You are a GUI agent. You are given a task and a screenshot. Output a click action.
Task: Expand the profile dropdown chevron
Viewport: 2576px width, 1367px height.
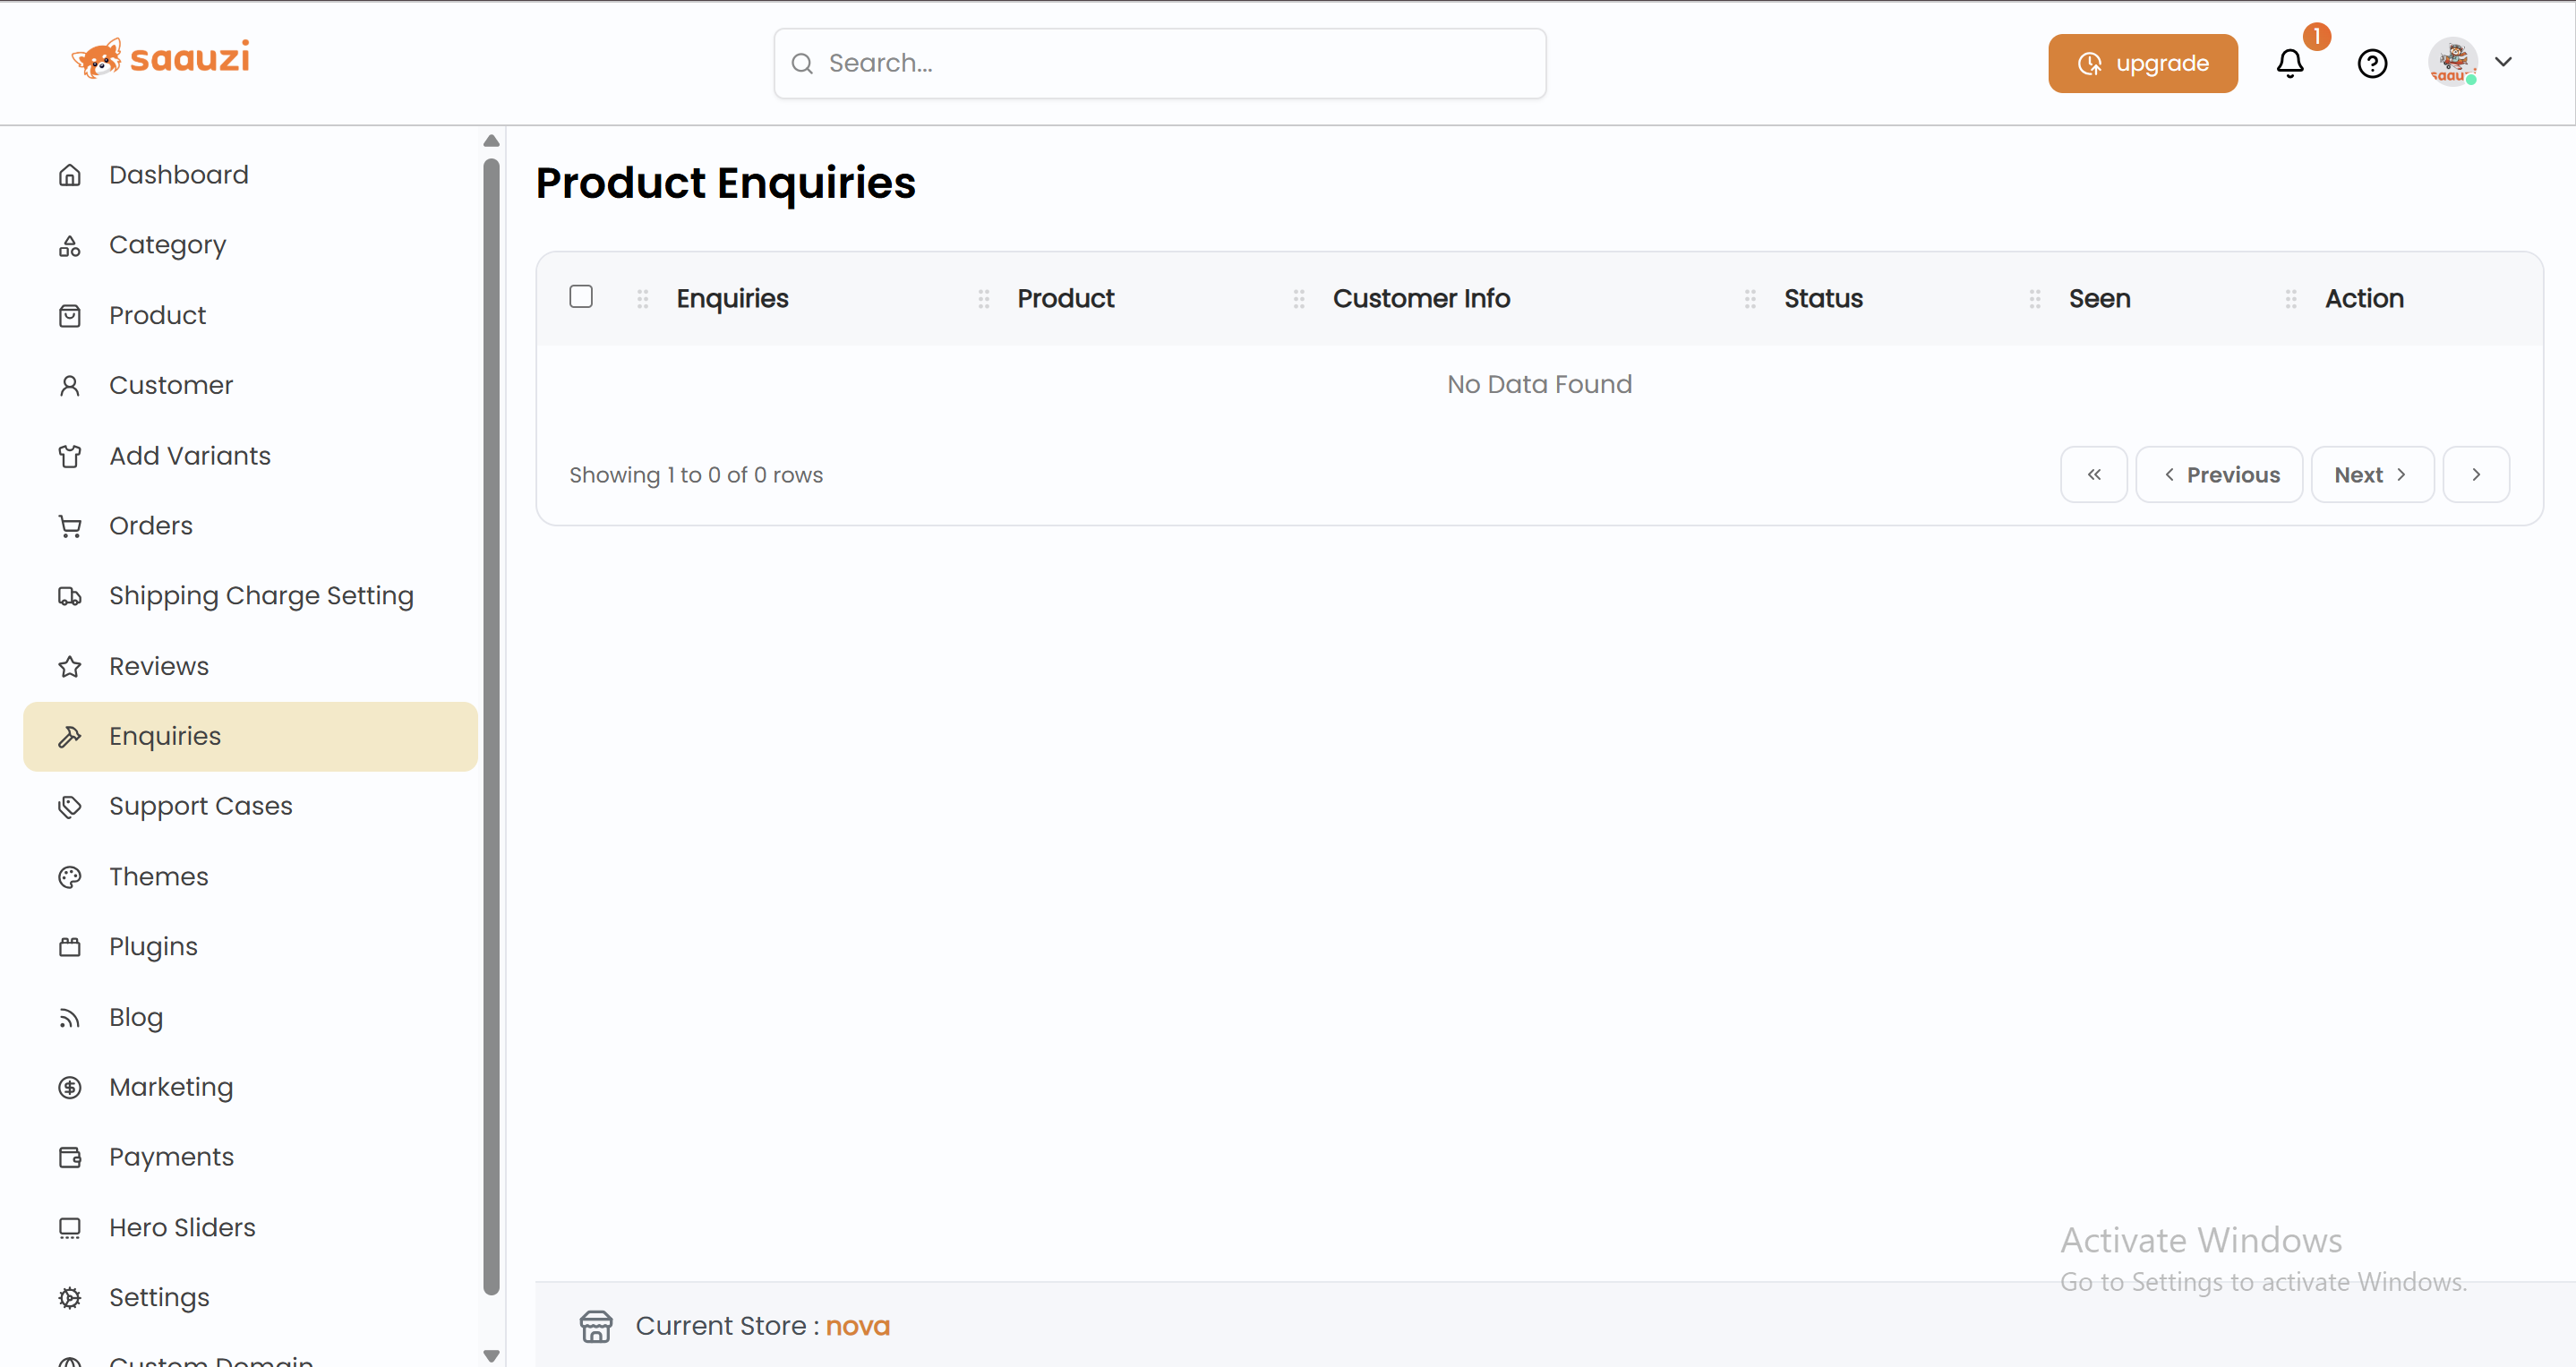(x=2503, y=62)
